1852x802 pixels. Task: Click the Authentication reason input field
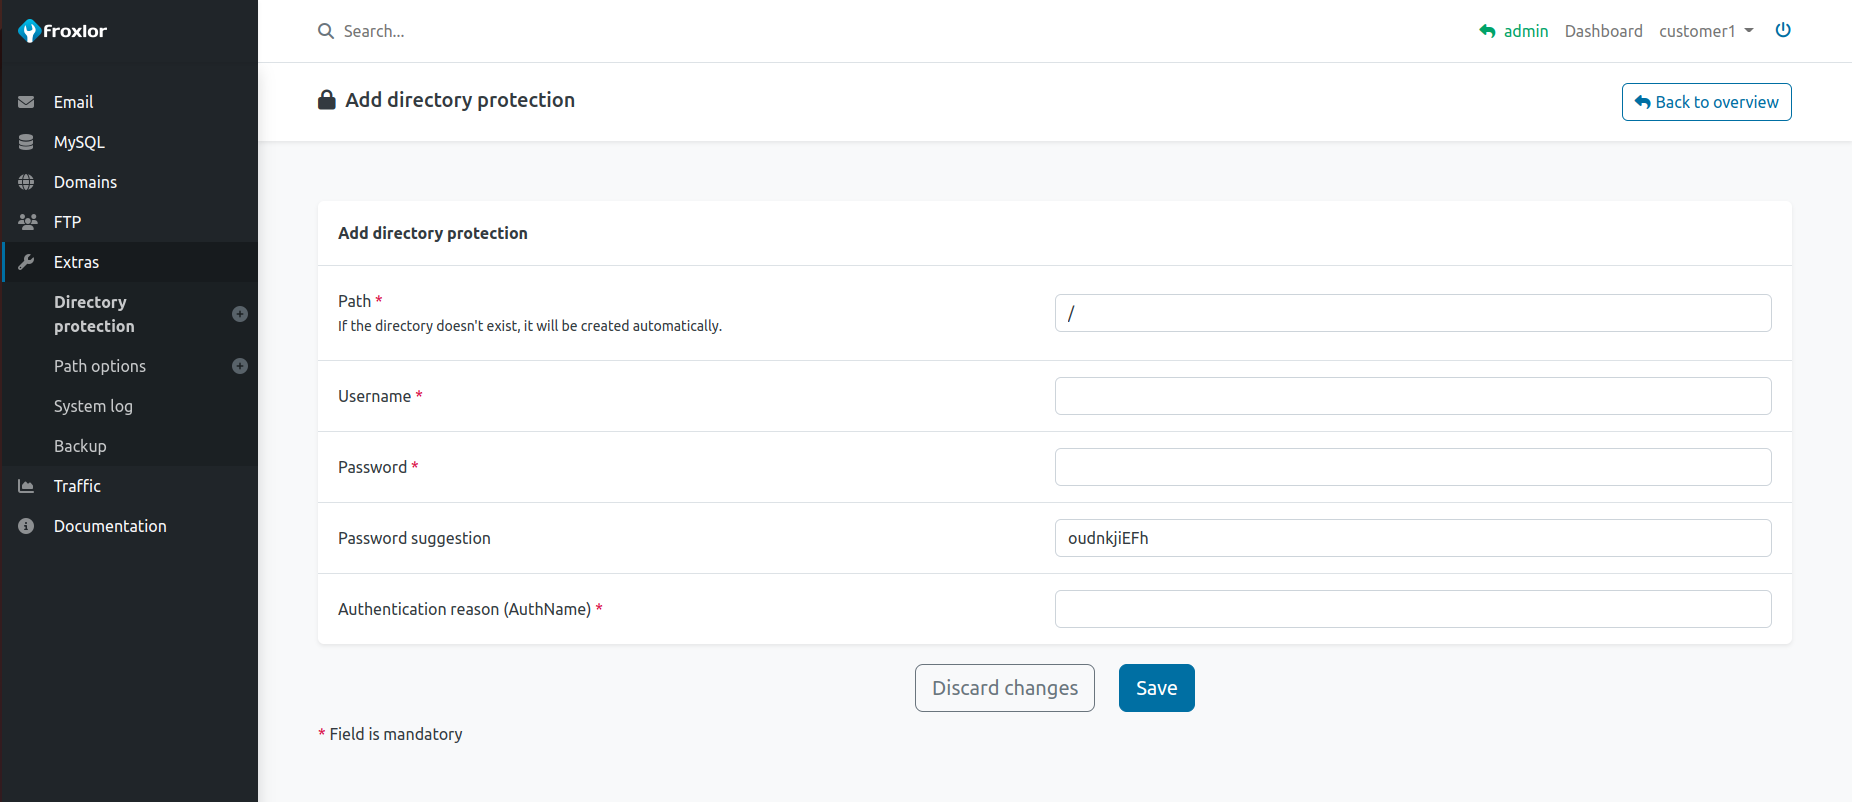tap(1412, 609)
